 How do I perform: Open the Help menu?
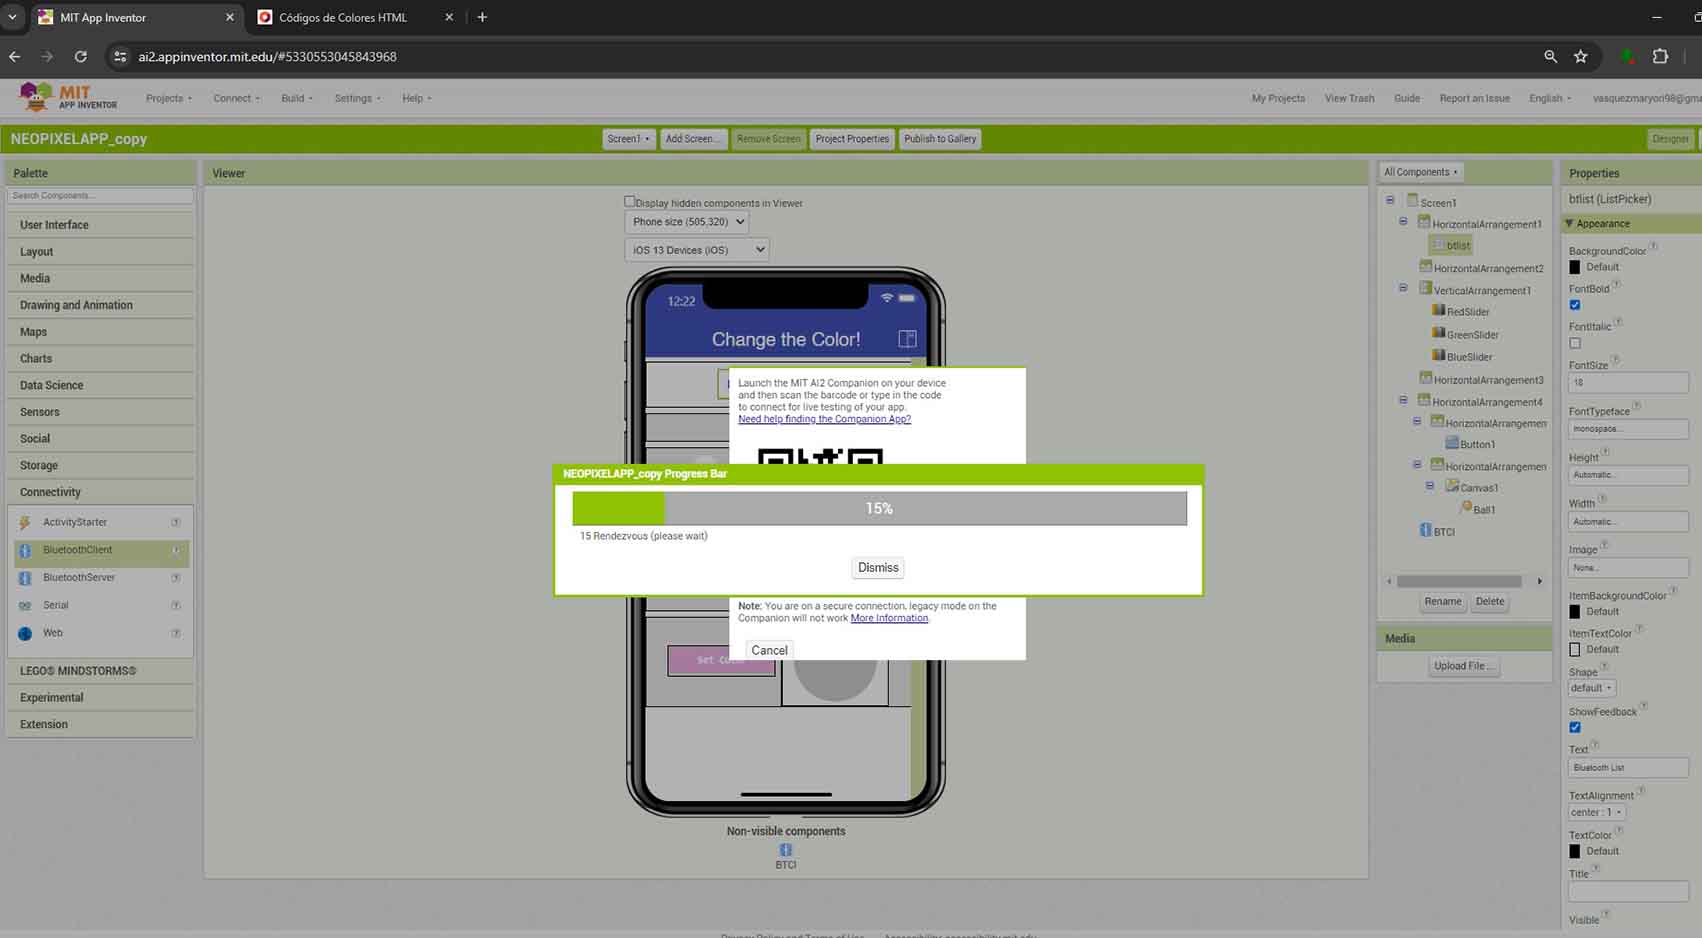coord(417,98)
